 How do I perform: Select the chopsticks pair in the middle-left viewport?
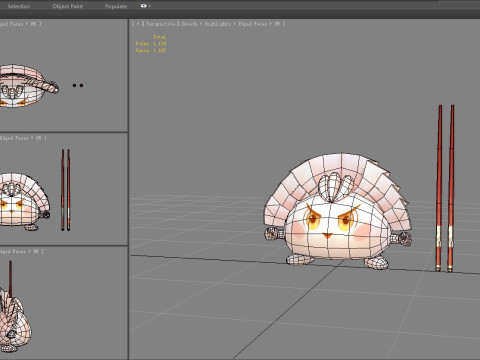pyautogui.click(x=66, y=190)
